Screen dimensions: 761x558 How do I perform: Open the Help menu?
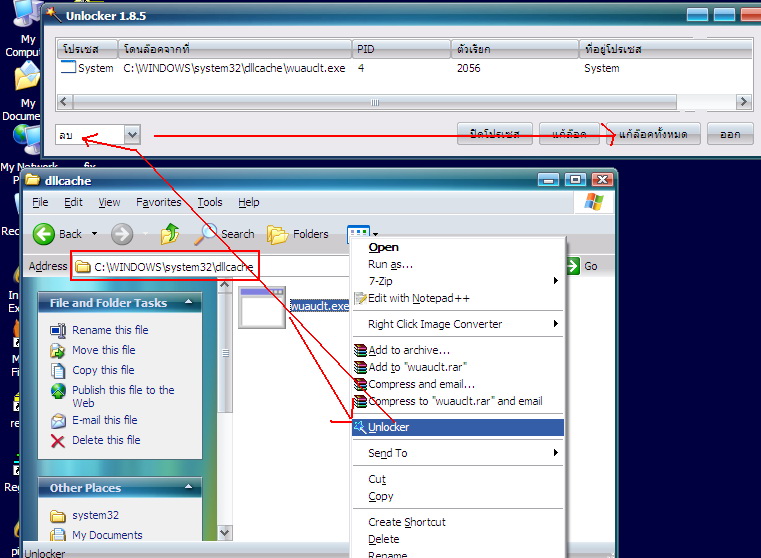point(248,202)
